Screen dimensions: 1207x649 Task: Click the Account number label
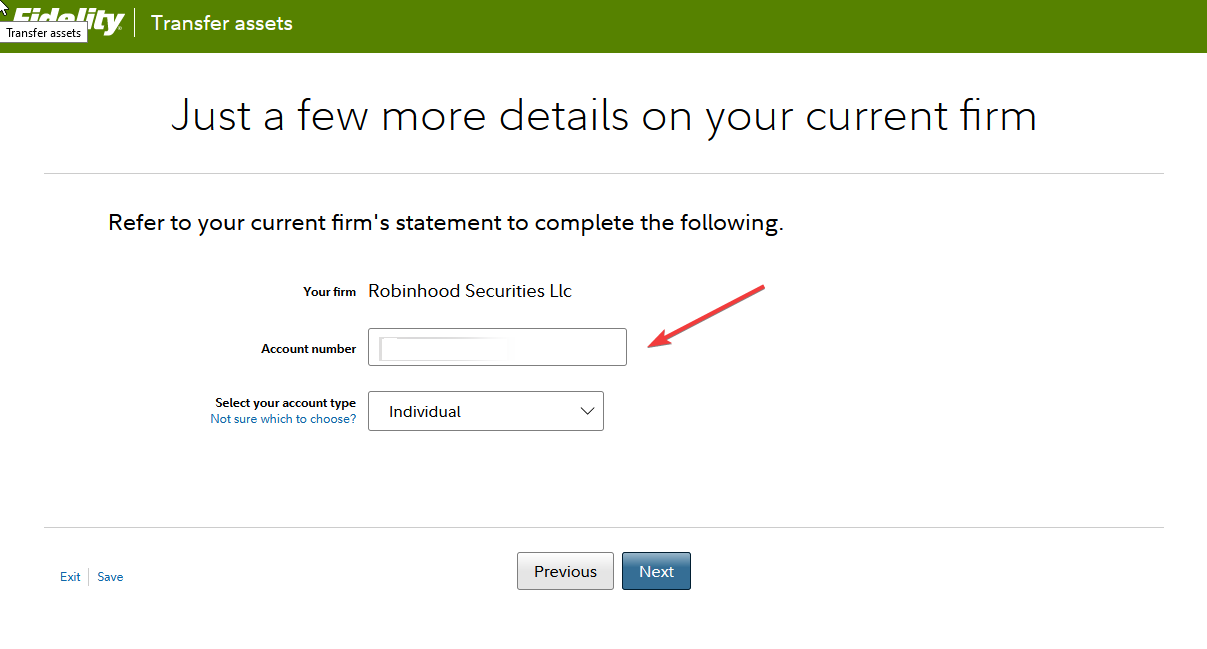pos(308,349)
